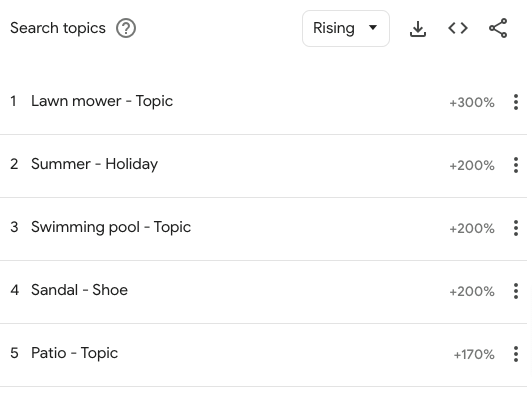
Task: Download the Search topics CSV
Action: [418, 29]
